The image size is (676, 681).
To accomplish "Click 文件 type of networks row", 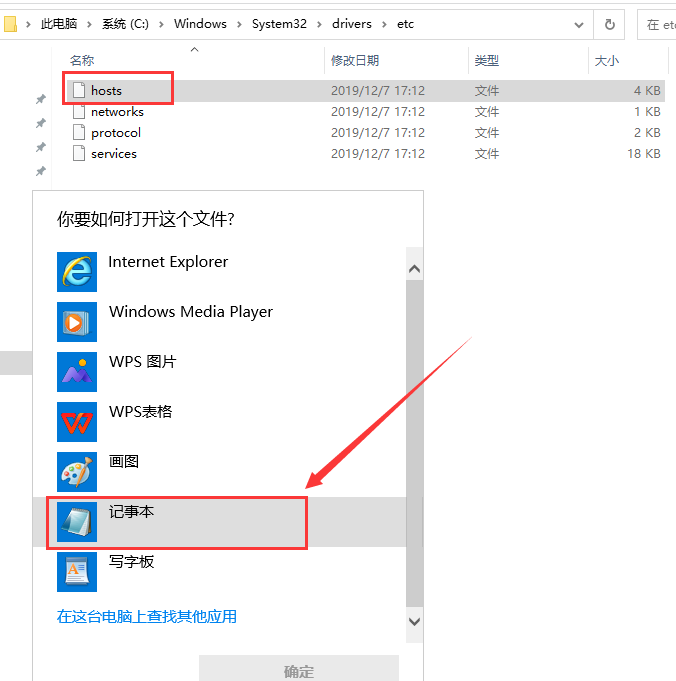I will click(x=487, y=112).
